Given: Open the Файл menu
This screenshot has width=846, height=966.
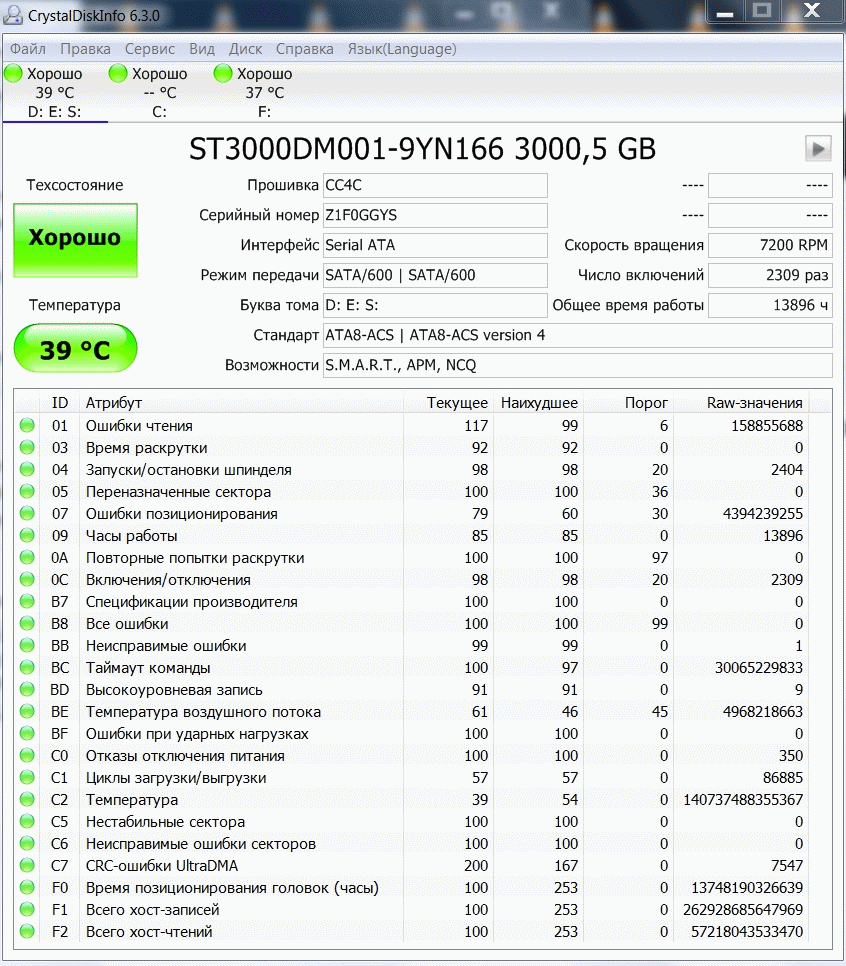Looking at the screenshot, I should 28,49.
